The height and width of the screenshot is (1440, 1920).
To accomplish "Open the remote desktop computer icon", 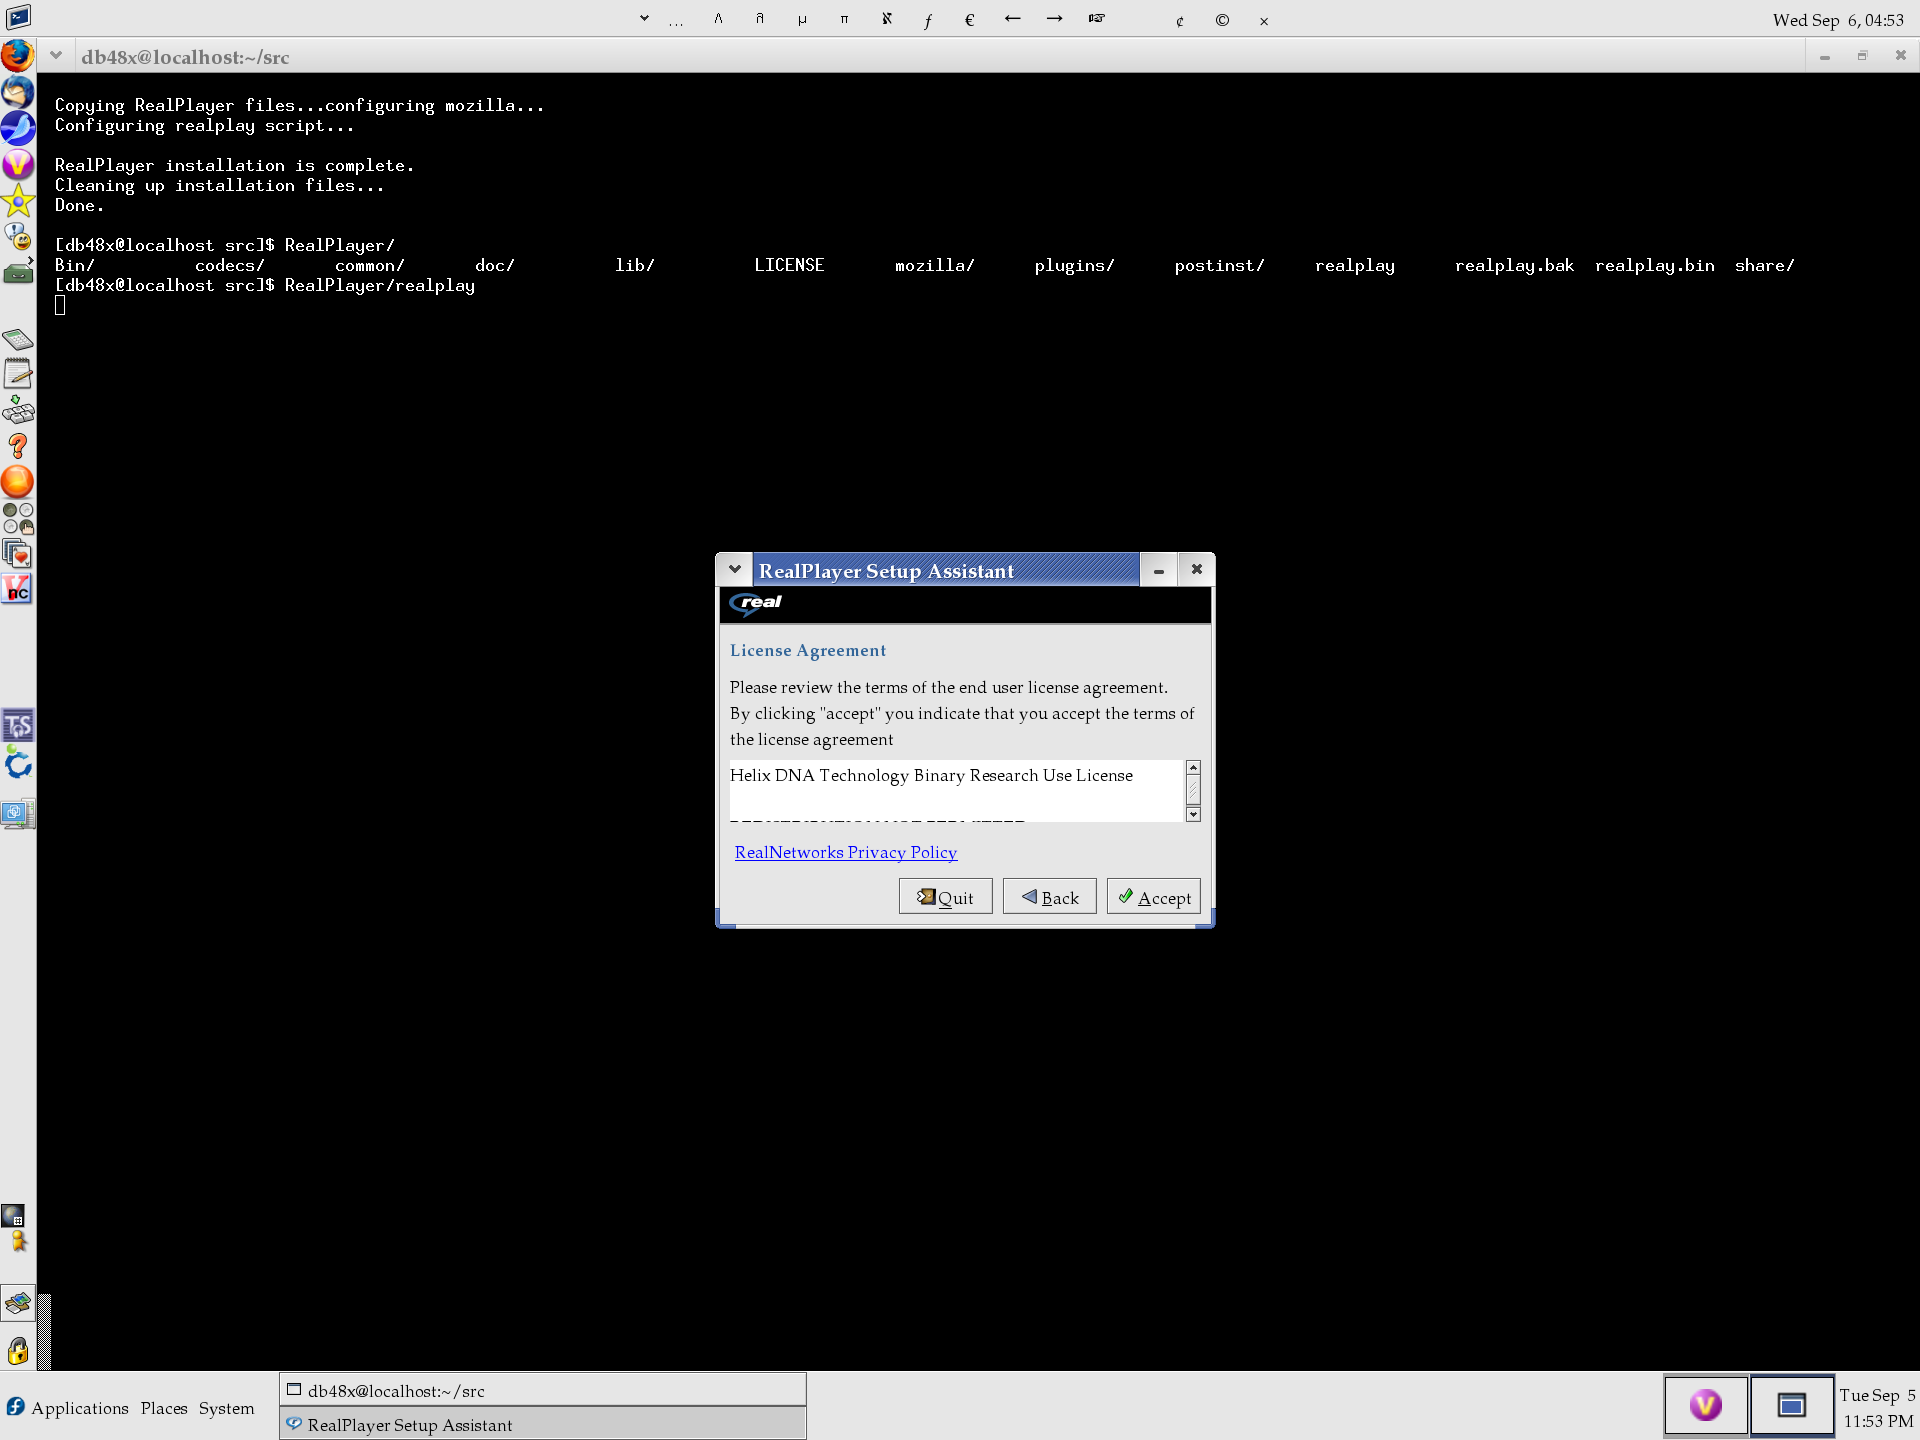I will (x=18, y=814).
